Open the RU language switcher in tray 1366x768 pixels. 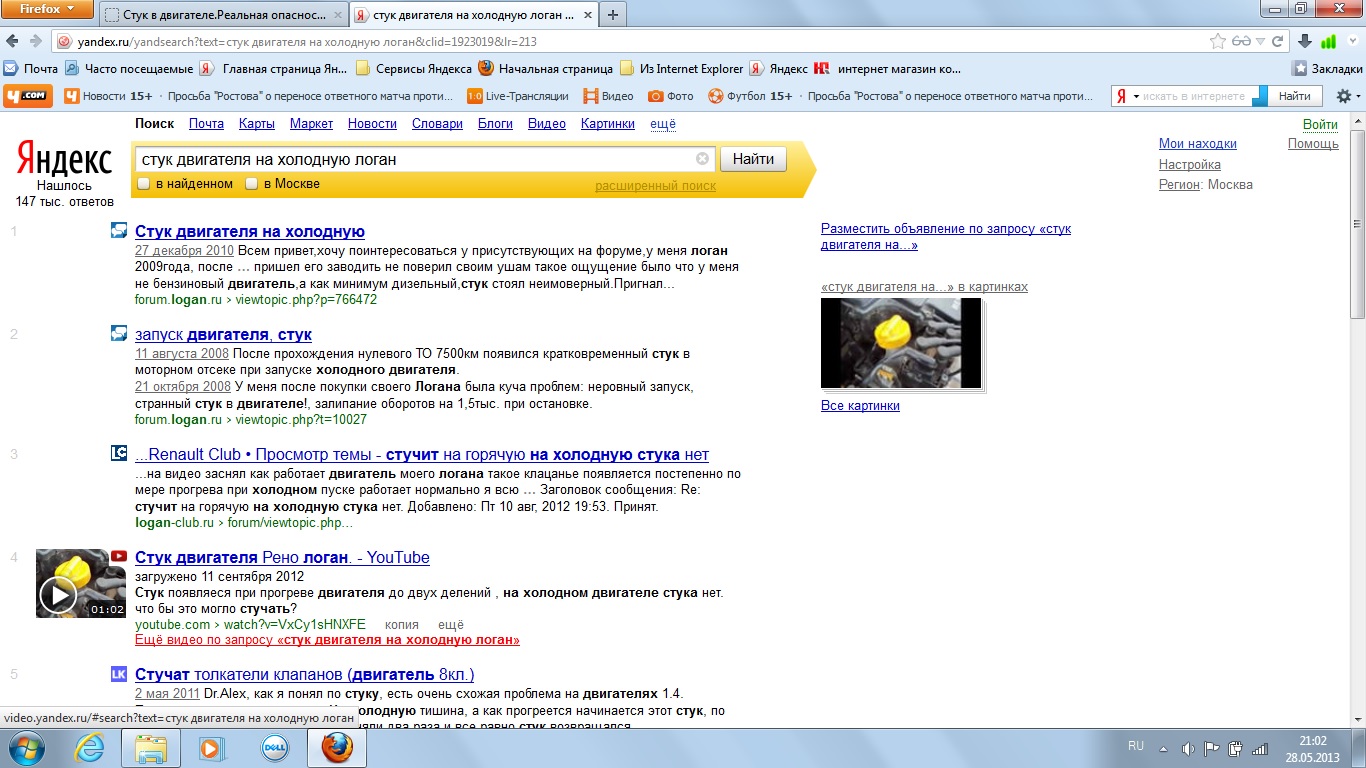(x=1136, y=746)
